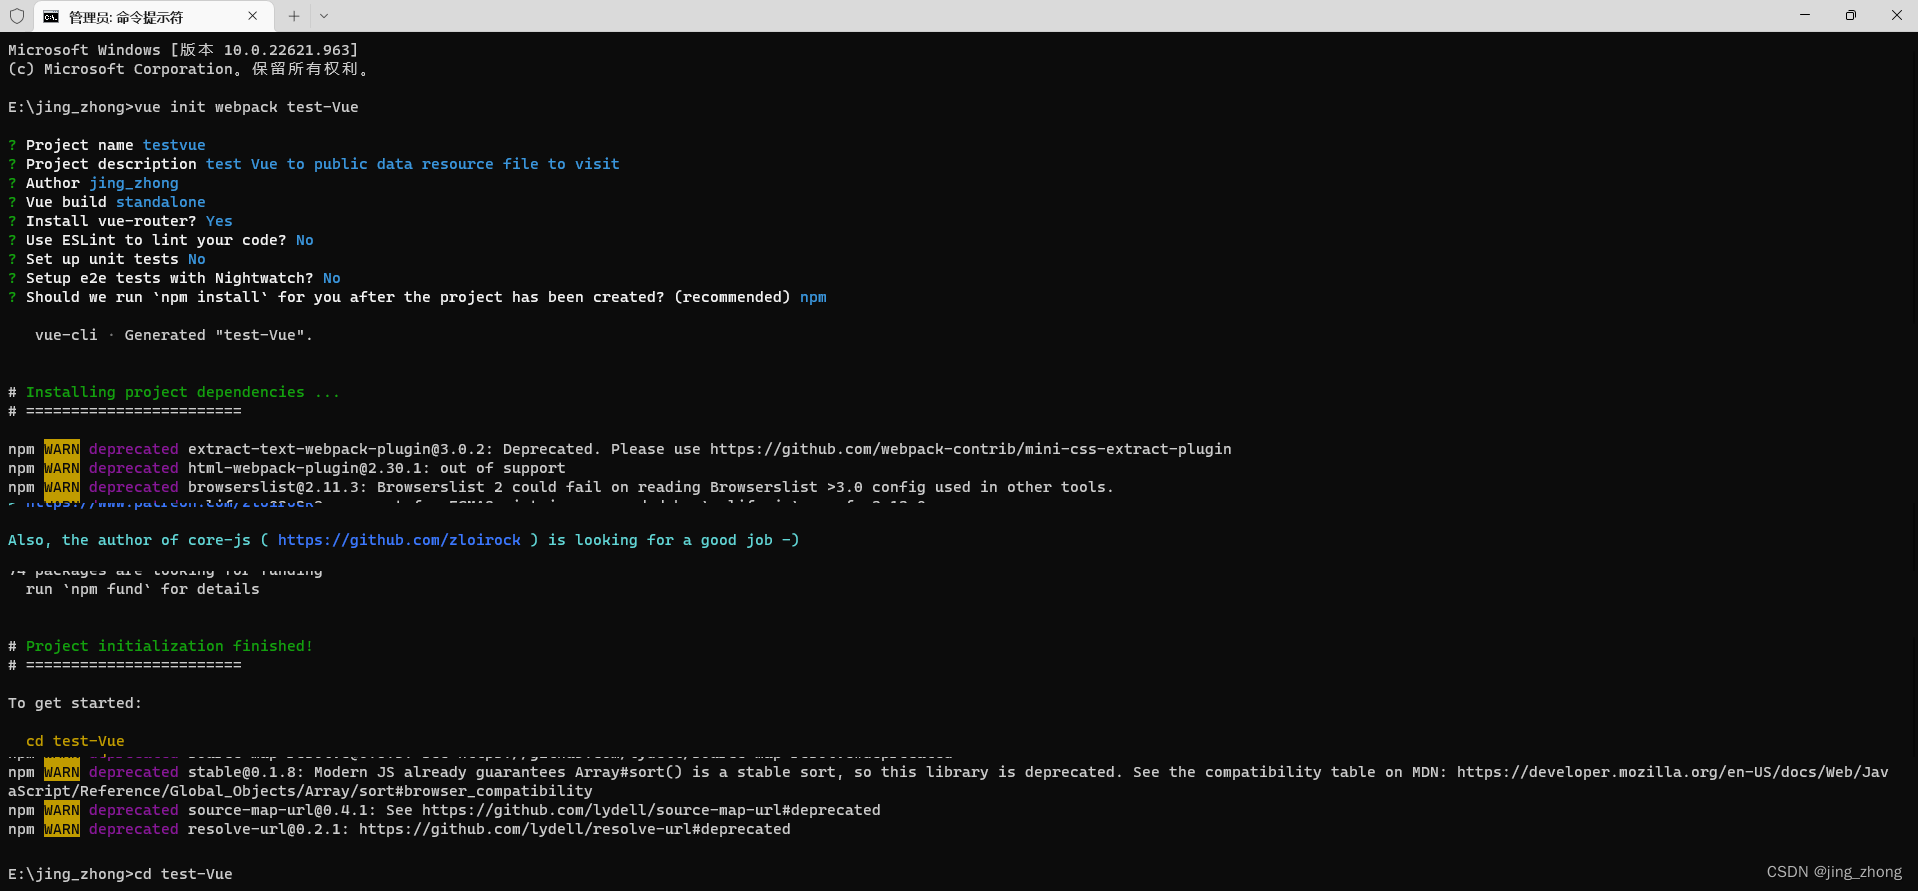Screen dimensions: 1918x891
Task: Maximize or restore the terminal window
Action: [x=1851, y=15]
